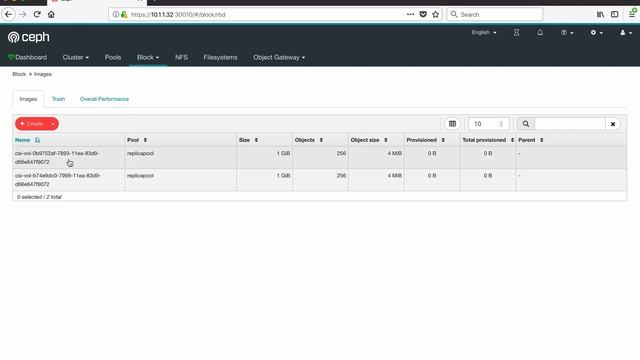Click the Create button
The image size is (640, 360).
tap(32, 124)
